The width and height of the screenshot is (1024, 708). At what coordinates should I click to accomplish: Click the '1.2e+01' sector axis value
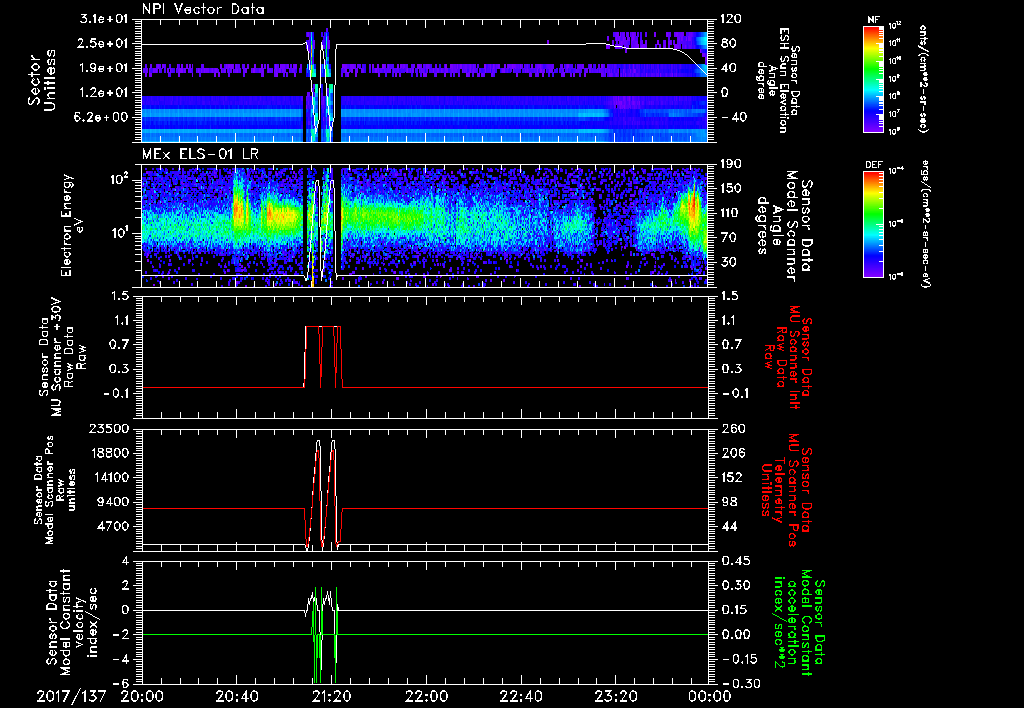click(104, 93)
